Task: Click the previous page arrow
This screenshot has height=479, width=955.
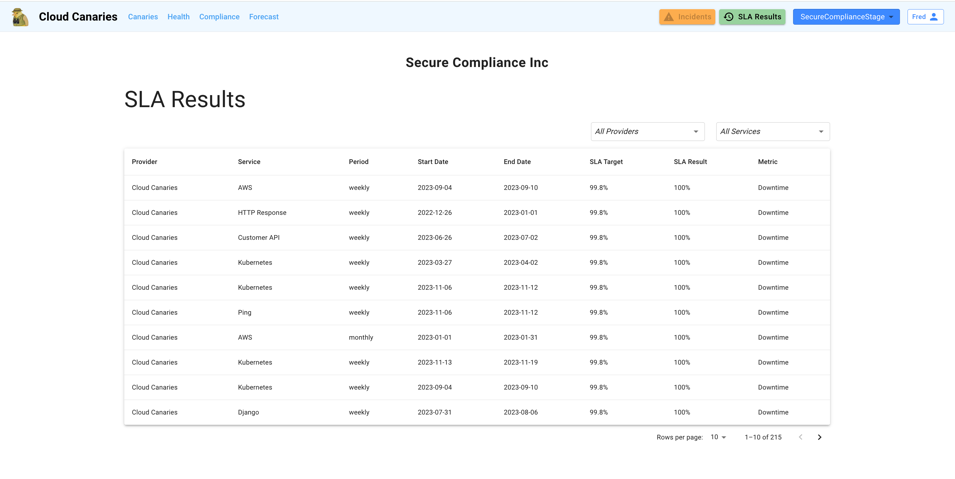Action: pos(800,437)
